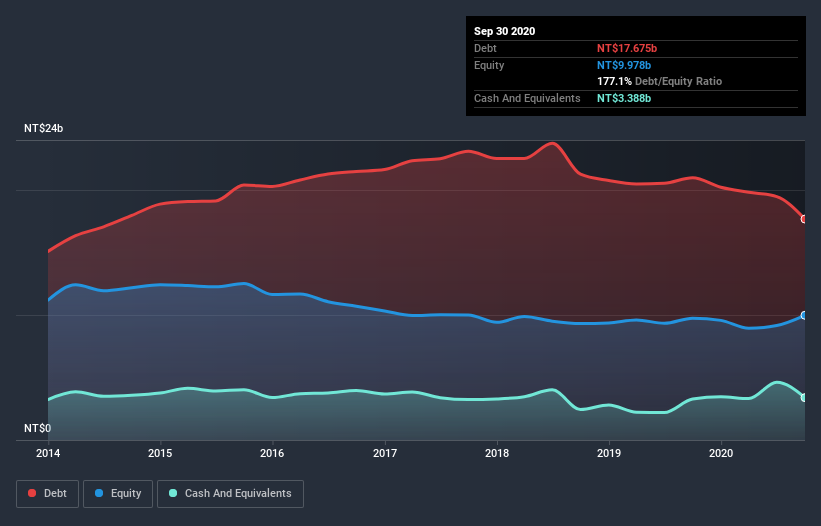Click the Sep 30 2020 tooltip date
Screen dimensions: 821x526
(x=504, y=31)
